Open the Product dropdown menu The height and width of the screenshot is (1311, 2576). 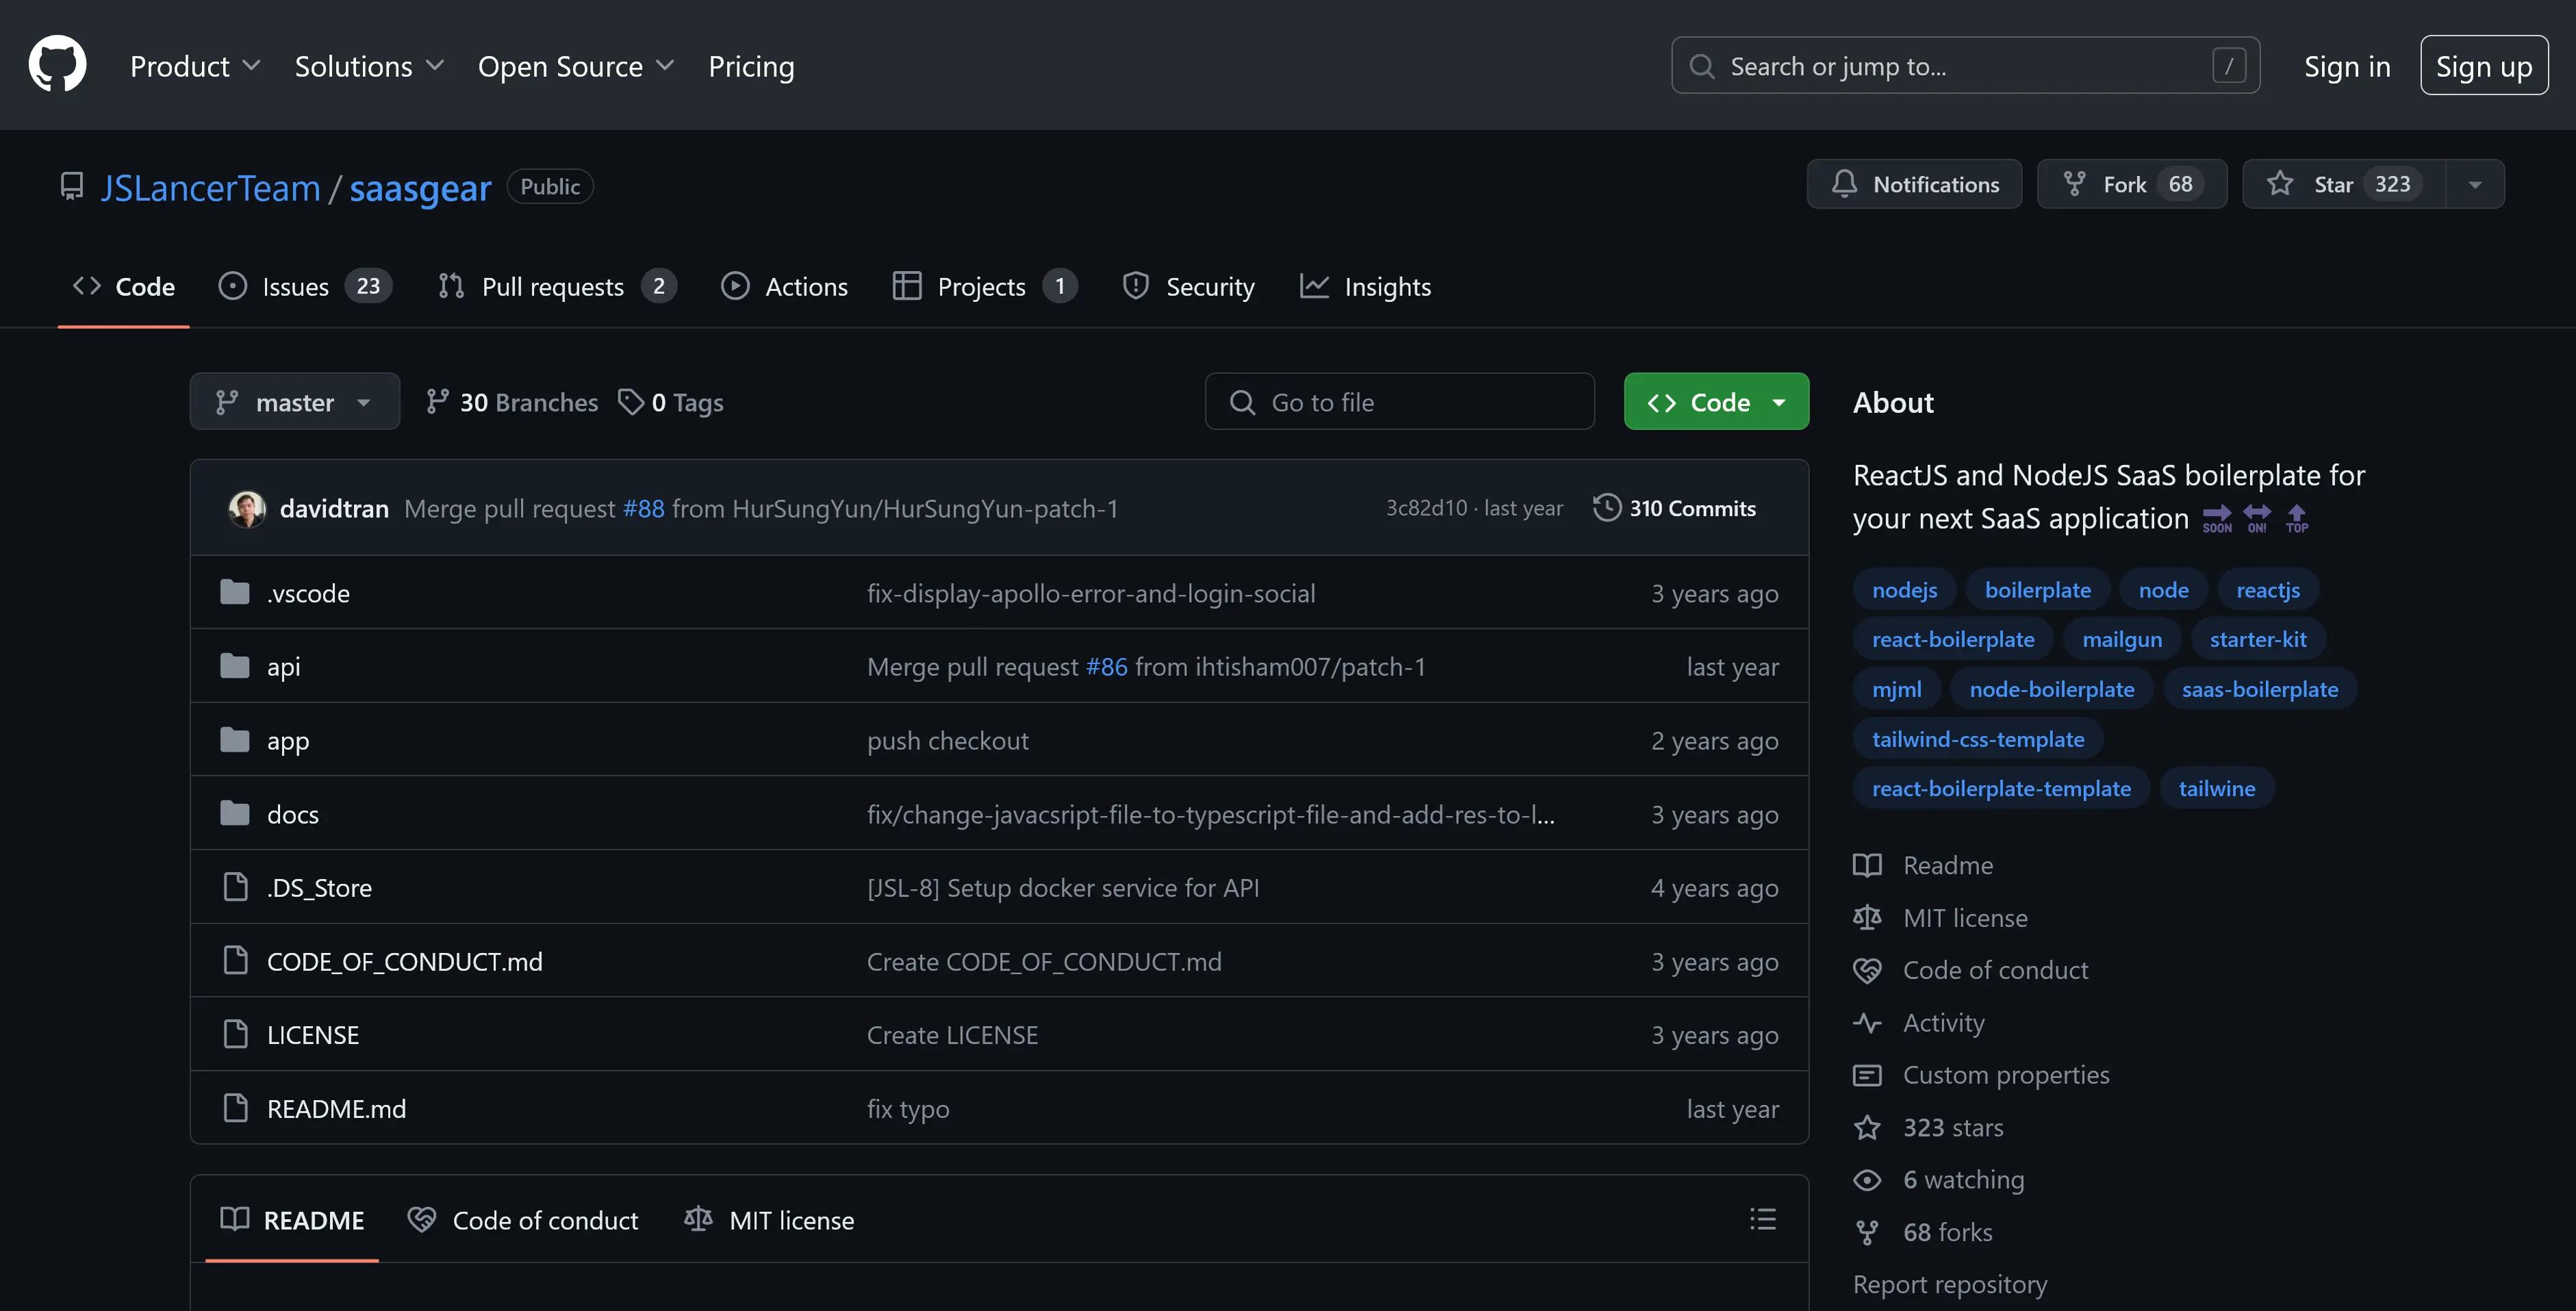coord(195,66)
